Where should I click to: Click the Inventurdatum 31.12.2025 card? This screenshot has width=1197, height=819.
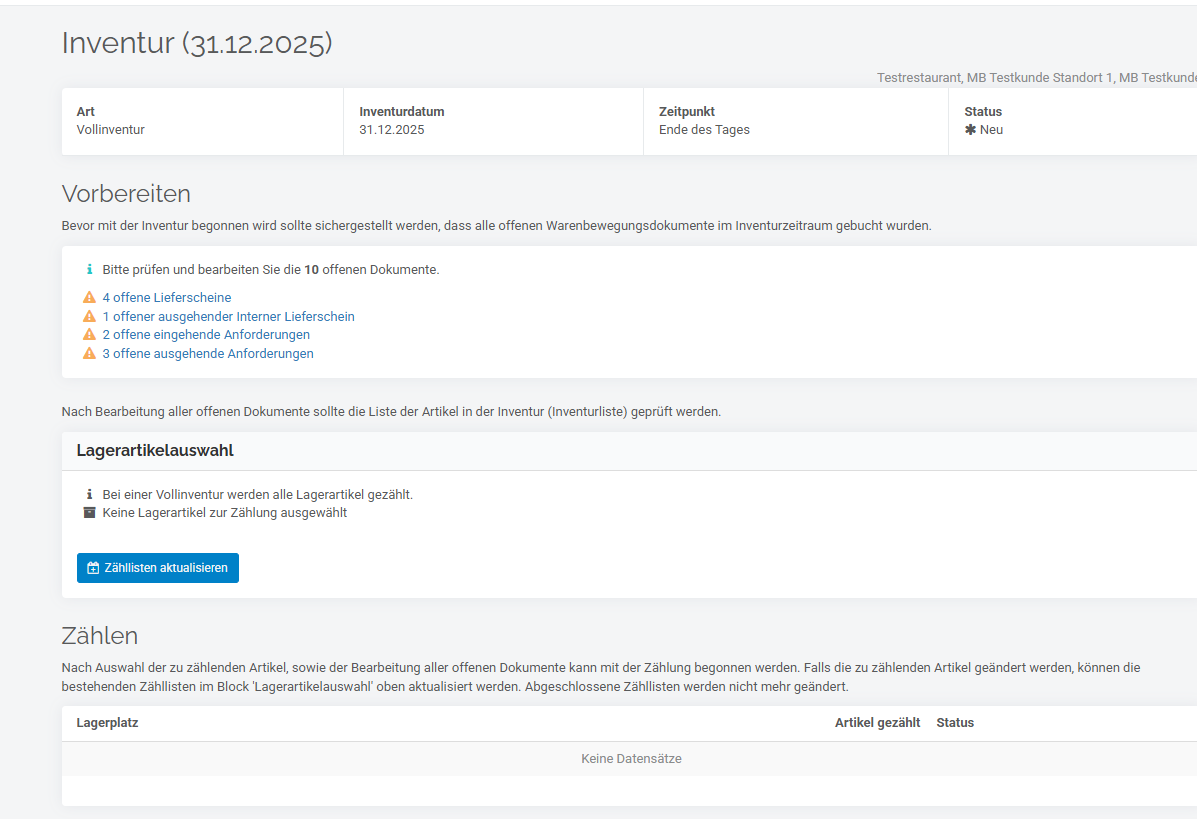pyautogui.click(x=493, y=121)
